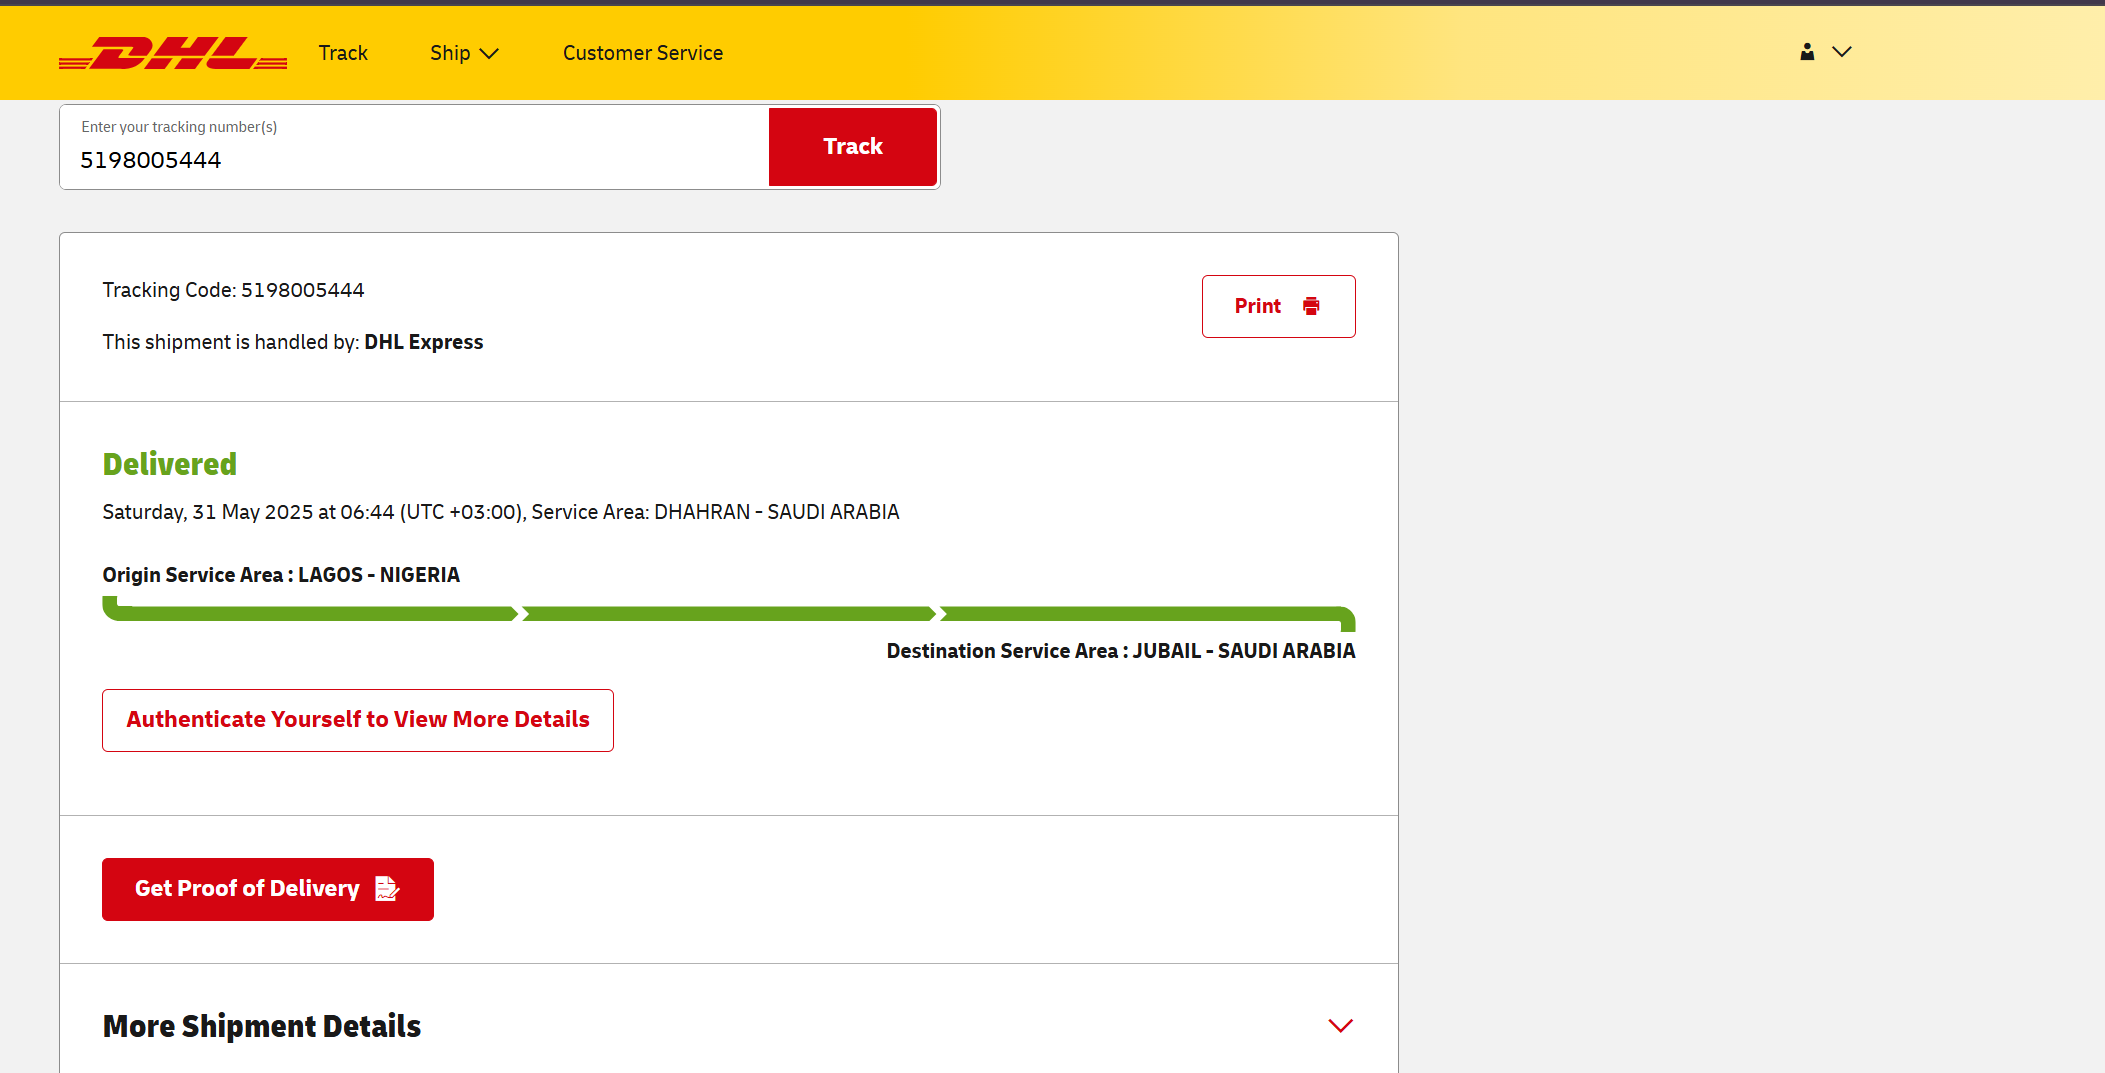Click the green Delivered status text

coord(170,464)
